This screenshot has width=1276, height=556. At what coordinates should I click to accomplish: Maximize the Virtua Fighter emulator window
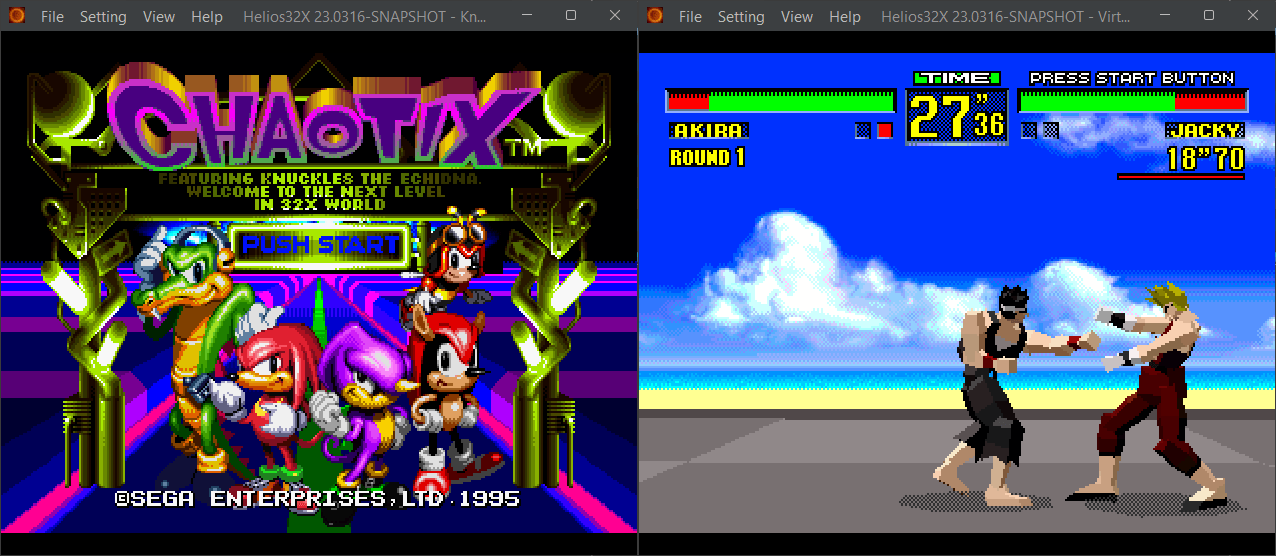(1209, 16)
